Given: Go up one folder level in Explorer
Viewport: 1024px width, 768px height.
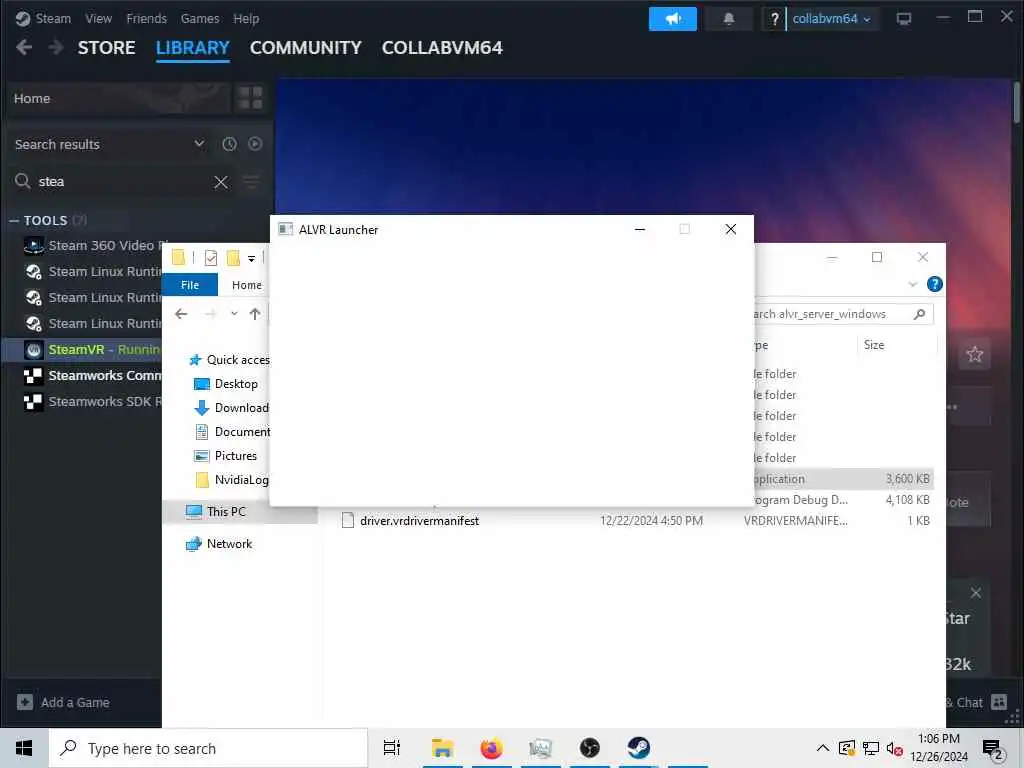Looking at the screenshot, I should 255,314.
